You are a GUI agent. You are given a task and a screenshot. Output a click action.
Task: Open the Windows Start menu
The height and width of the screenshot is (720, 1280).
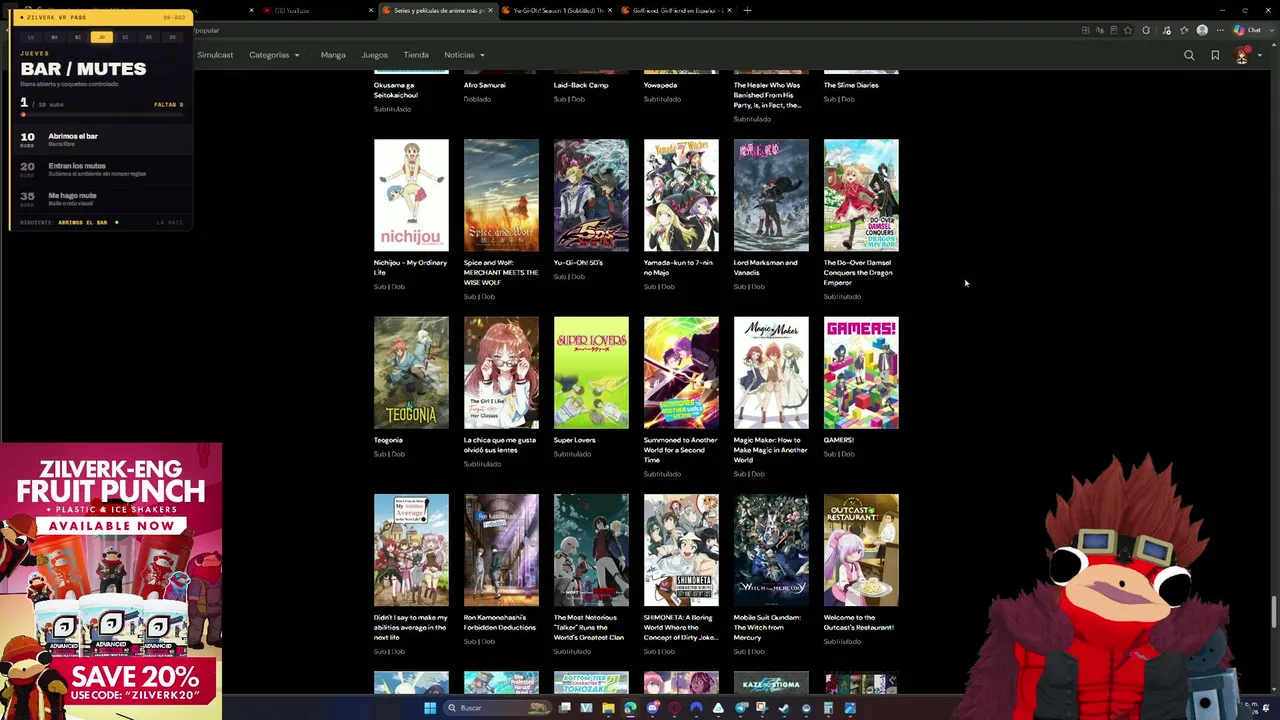(x=430, y=708)
